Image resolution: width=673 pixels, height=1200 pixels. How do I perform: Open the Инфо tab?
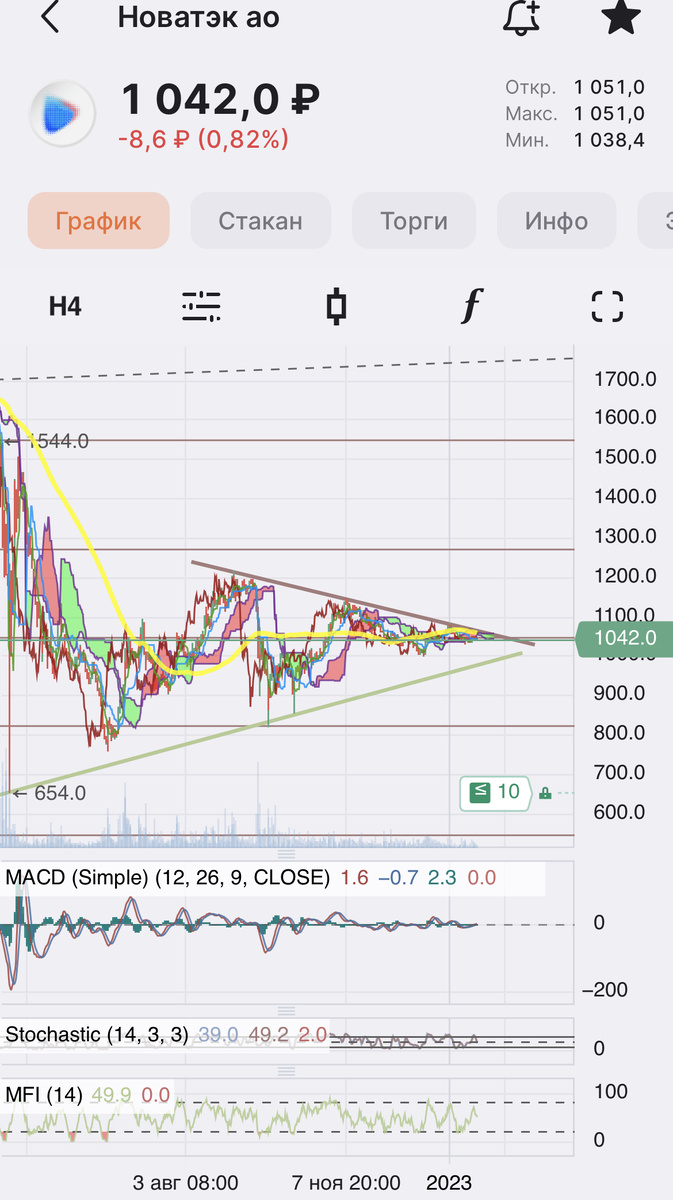click(x=556, y=221)
